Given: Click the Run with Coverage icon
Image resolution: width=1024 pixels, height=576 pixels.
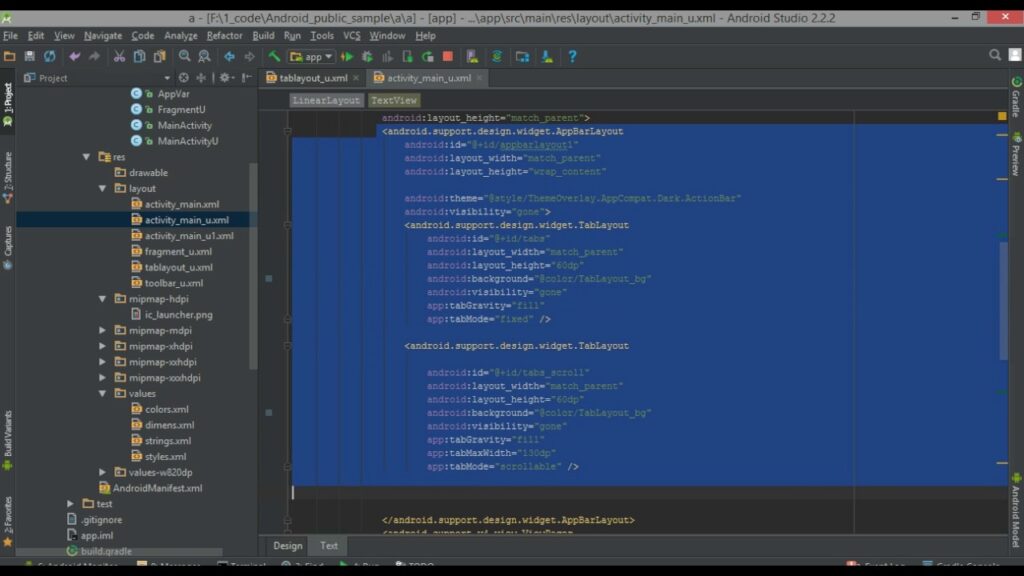Looking at the screenshot, I should [387, 57].
